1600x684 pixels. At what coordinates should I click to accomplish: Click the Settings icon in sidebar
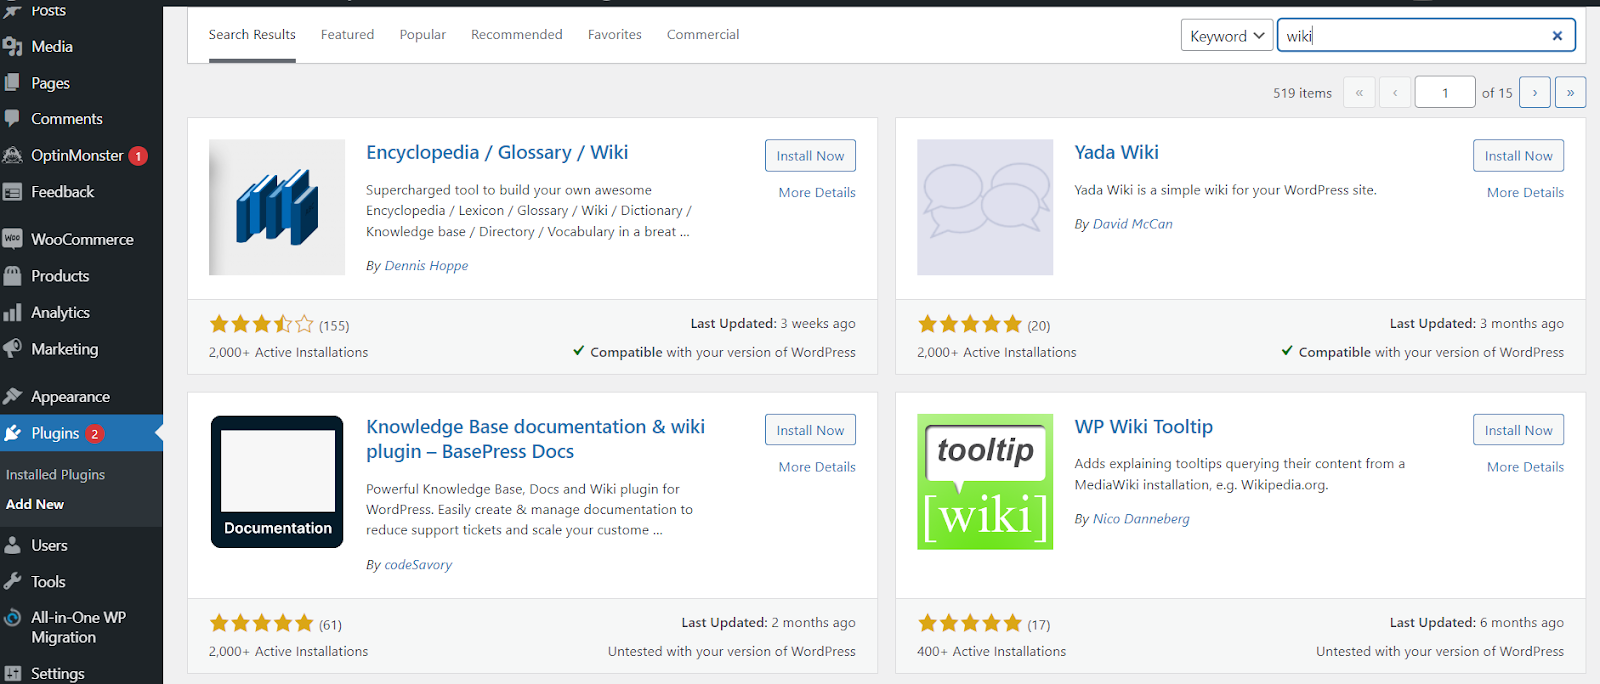[12, 674]
